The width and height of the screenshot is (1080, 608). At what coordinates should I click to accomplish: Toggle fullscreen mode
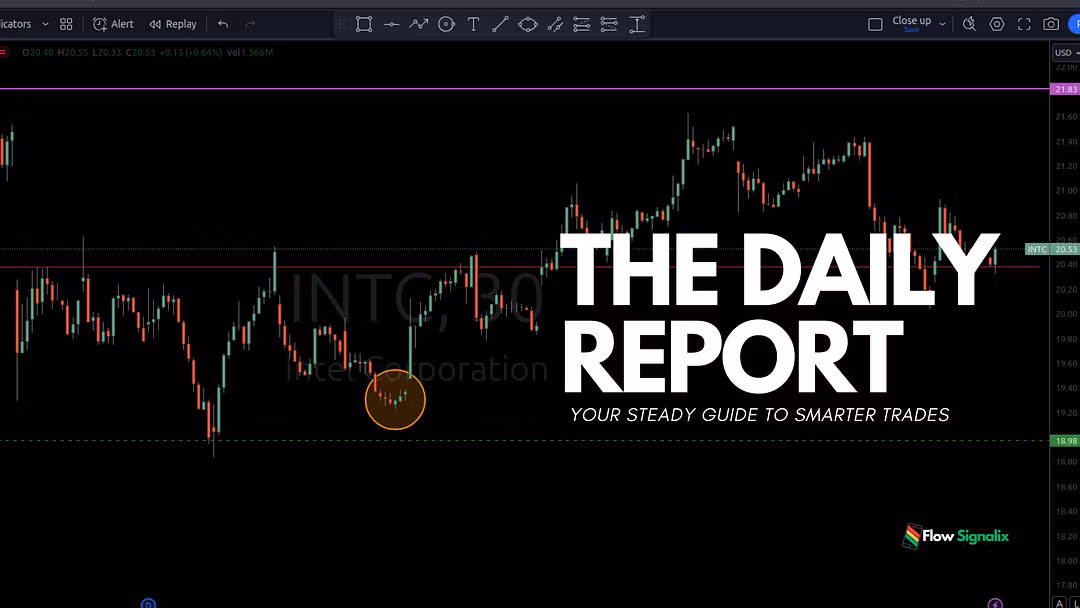tap(1024, 24)
